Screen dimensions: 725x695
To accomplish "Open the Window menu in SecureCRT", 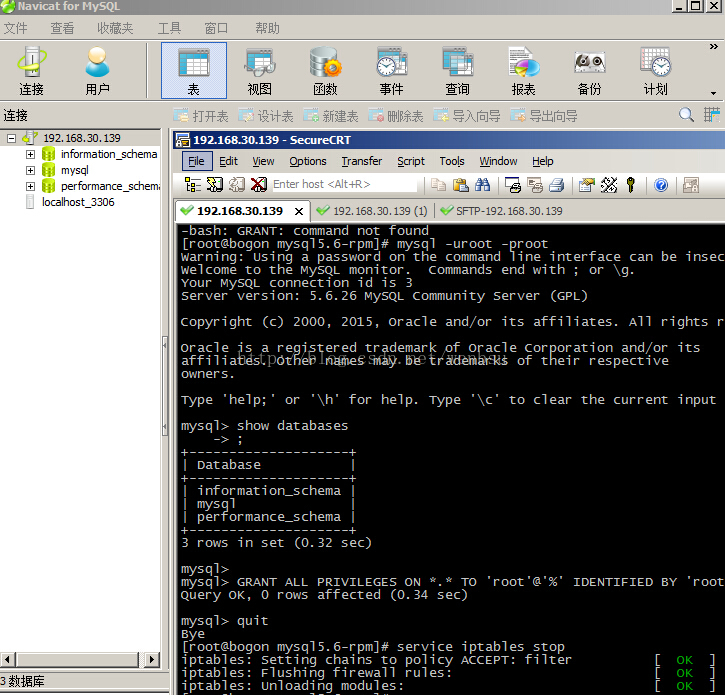I will click(x=498, y=161).
